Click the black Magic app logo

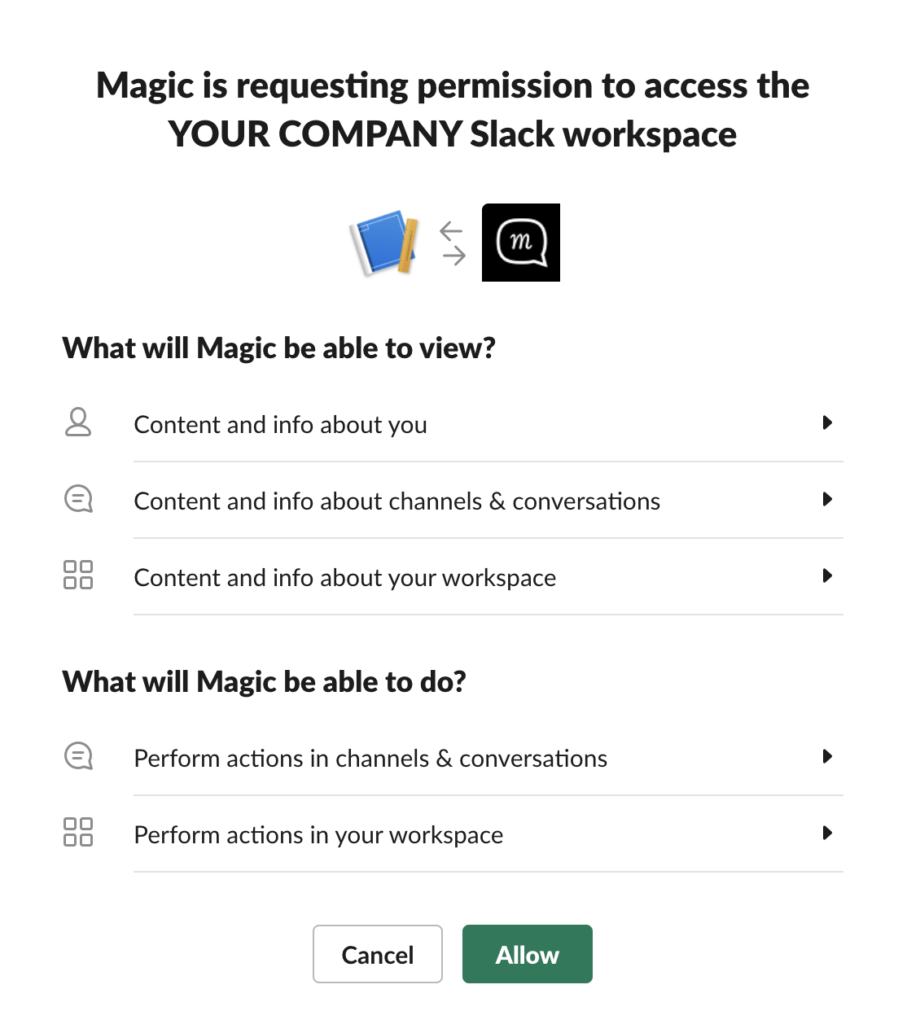coord(521,243)
